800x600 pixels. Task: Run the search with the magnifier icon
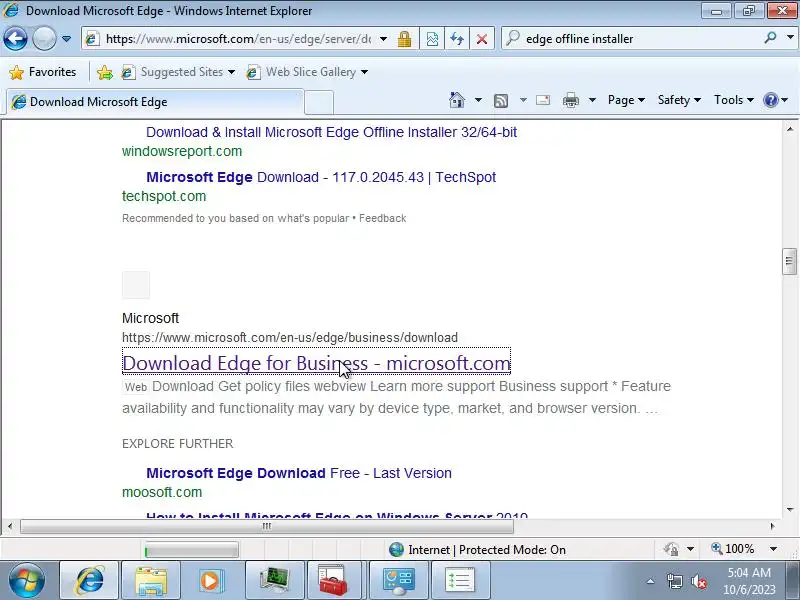pyautogui.click(x=770, y=38)
